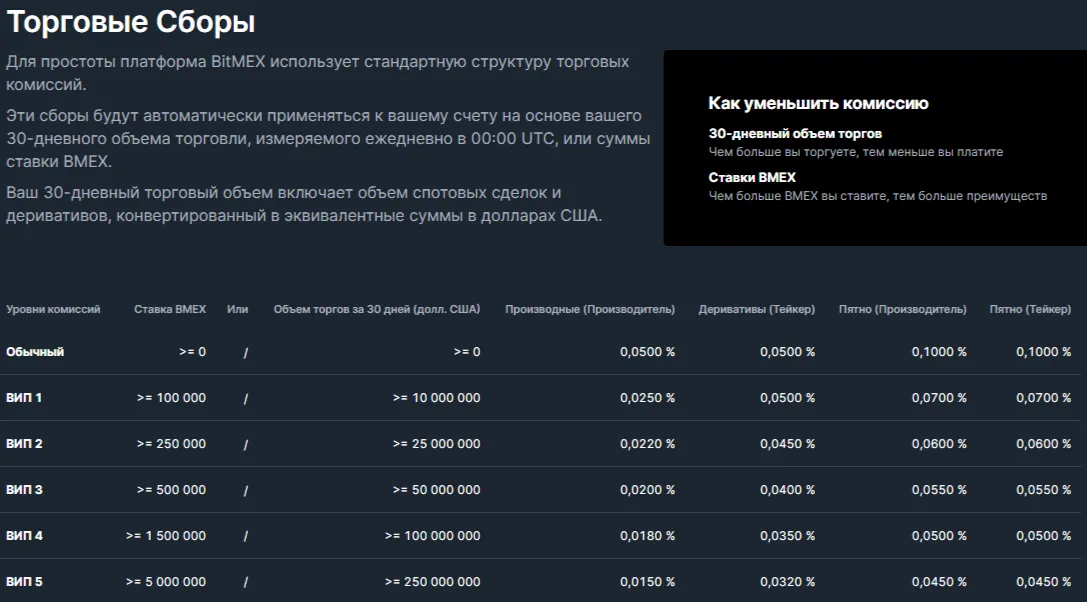Click 'Производные (Производитель)' column header
1087x602 pixels.
(590, 309)
